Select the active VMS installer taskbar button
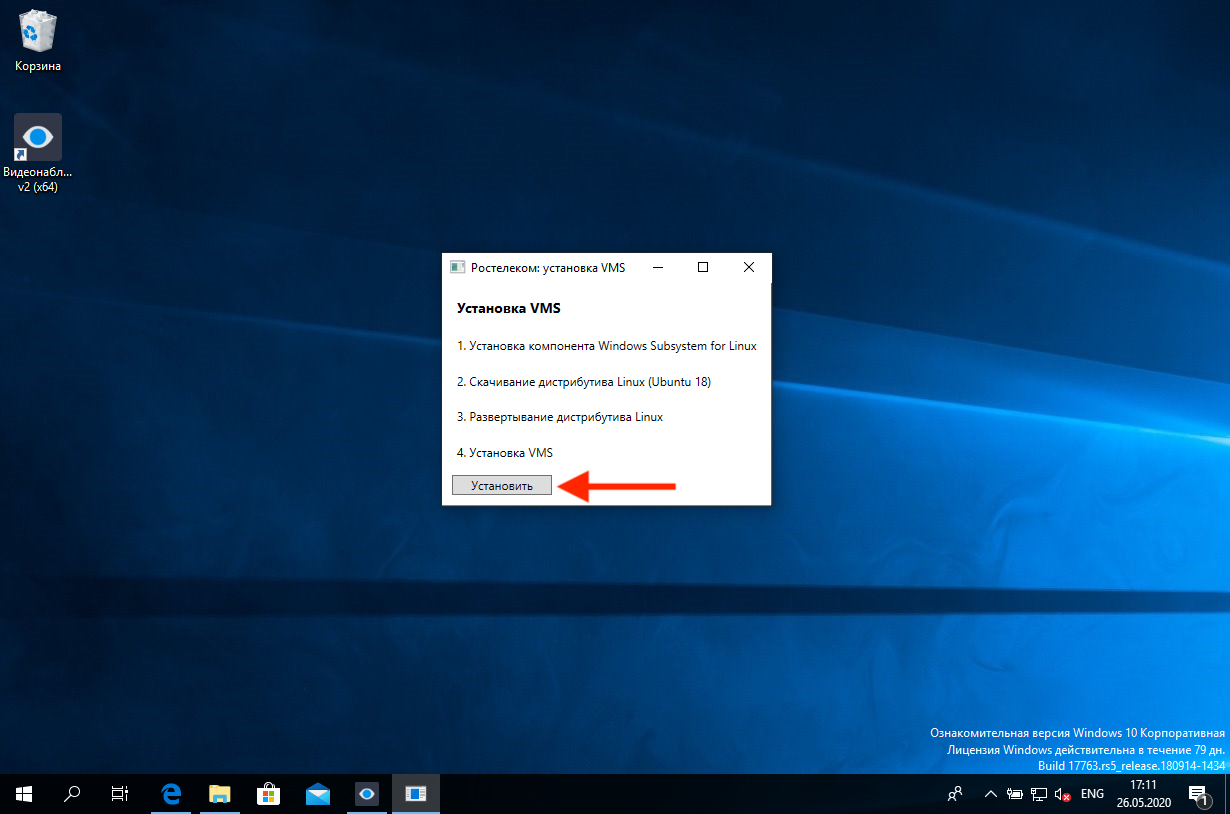Screen dimensions: 1230x814 coord(416,794)
